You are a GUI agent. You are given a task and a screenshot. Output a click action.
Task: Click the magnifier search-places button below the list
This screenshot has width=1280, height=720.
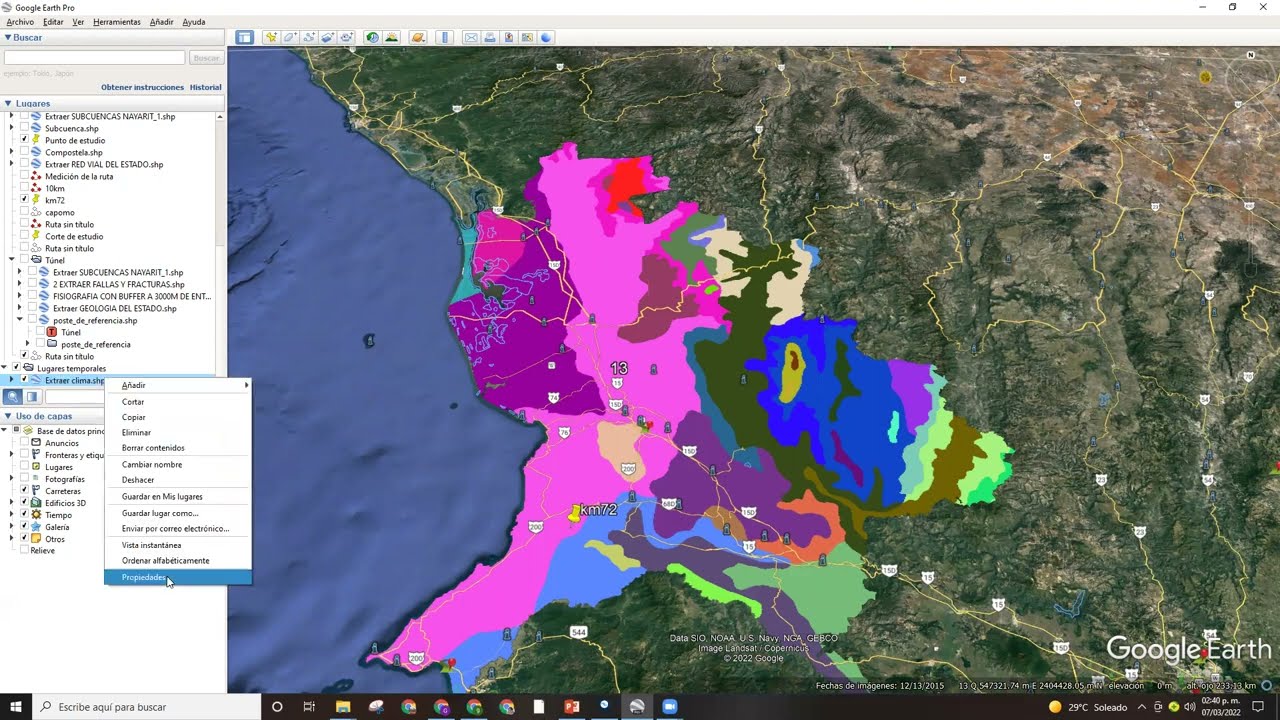13,397
